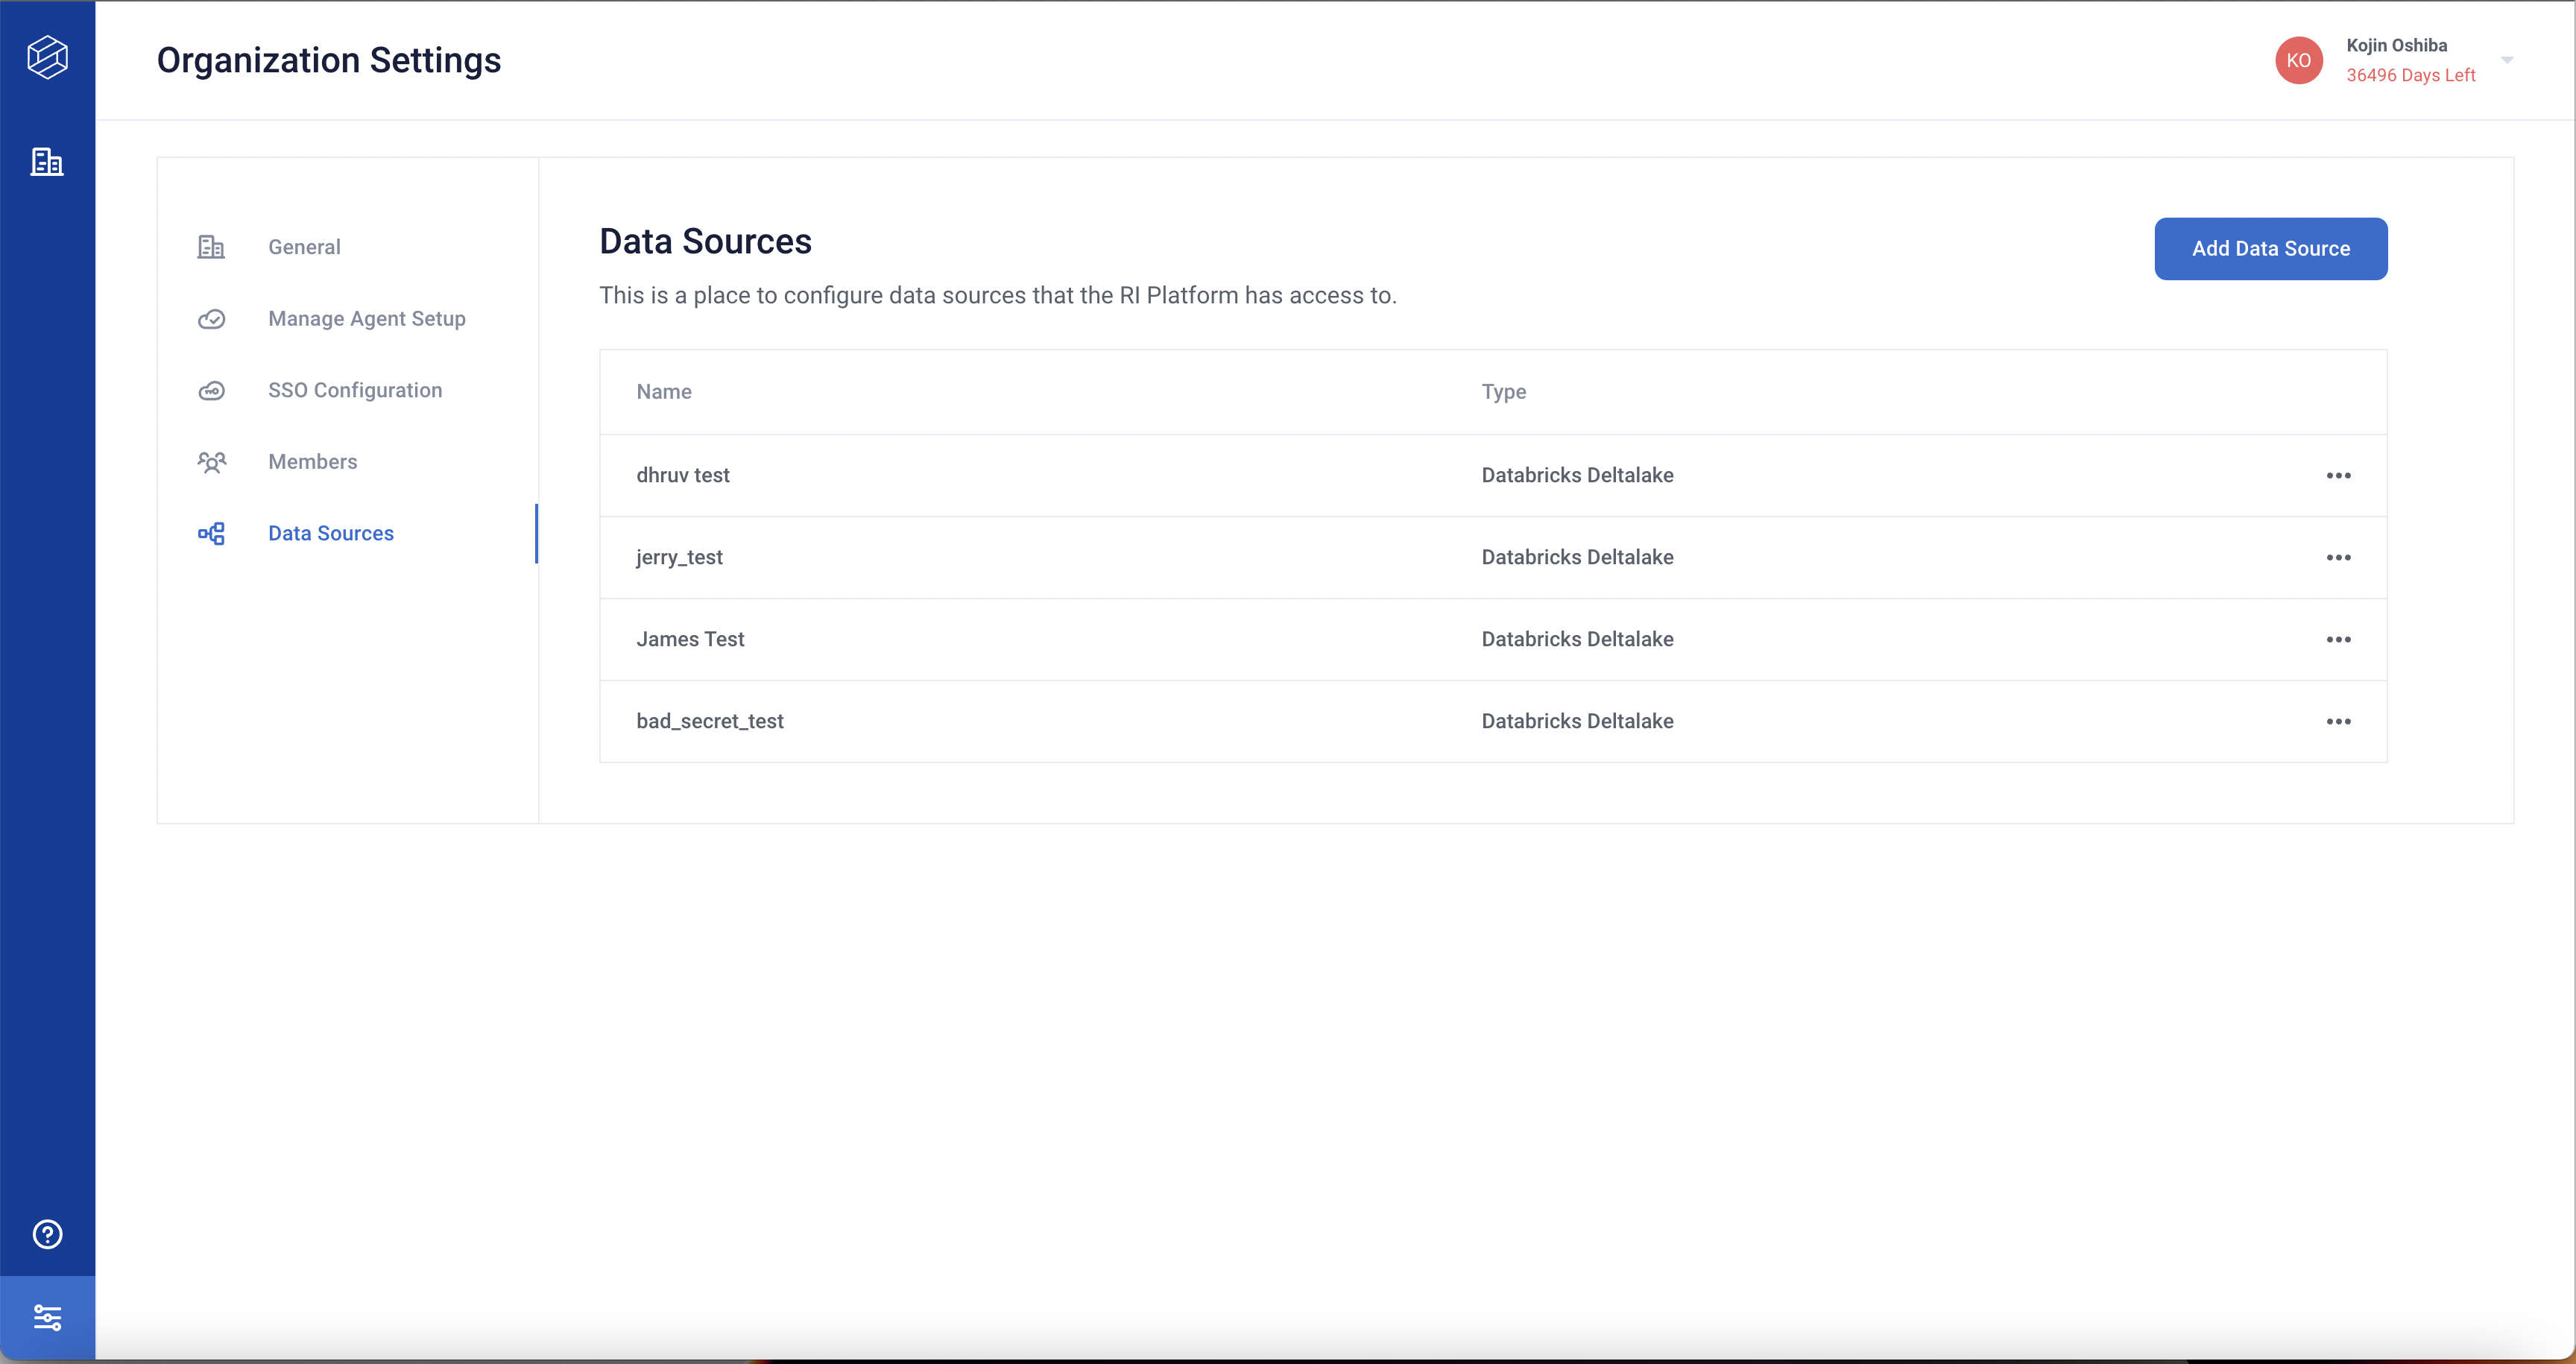Select the dhruv test data source name

(683, 475)
